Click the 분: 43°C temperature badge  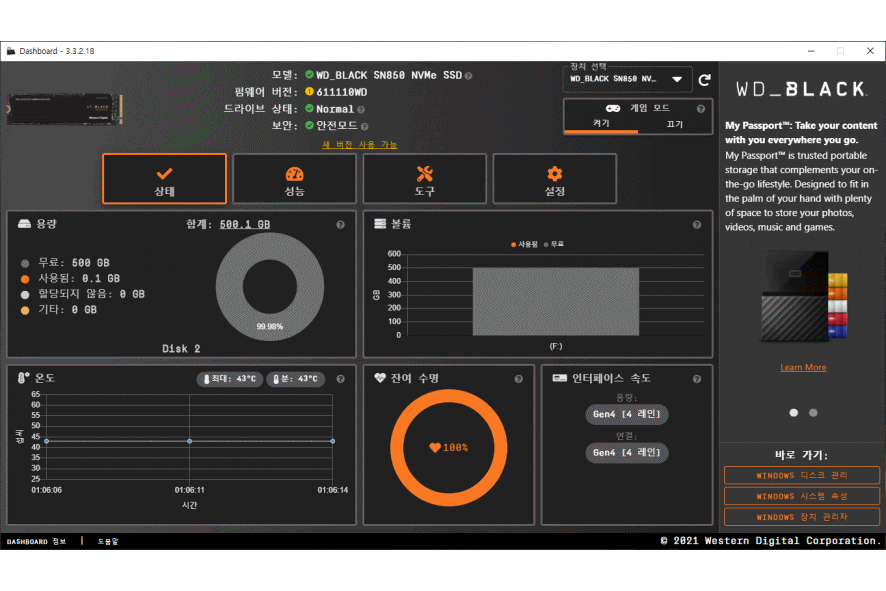pos(296,379)
